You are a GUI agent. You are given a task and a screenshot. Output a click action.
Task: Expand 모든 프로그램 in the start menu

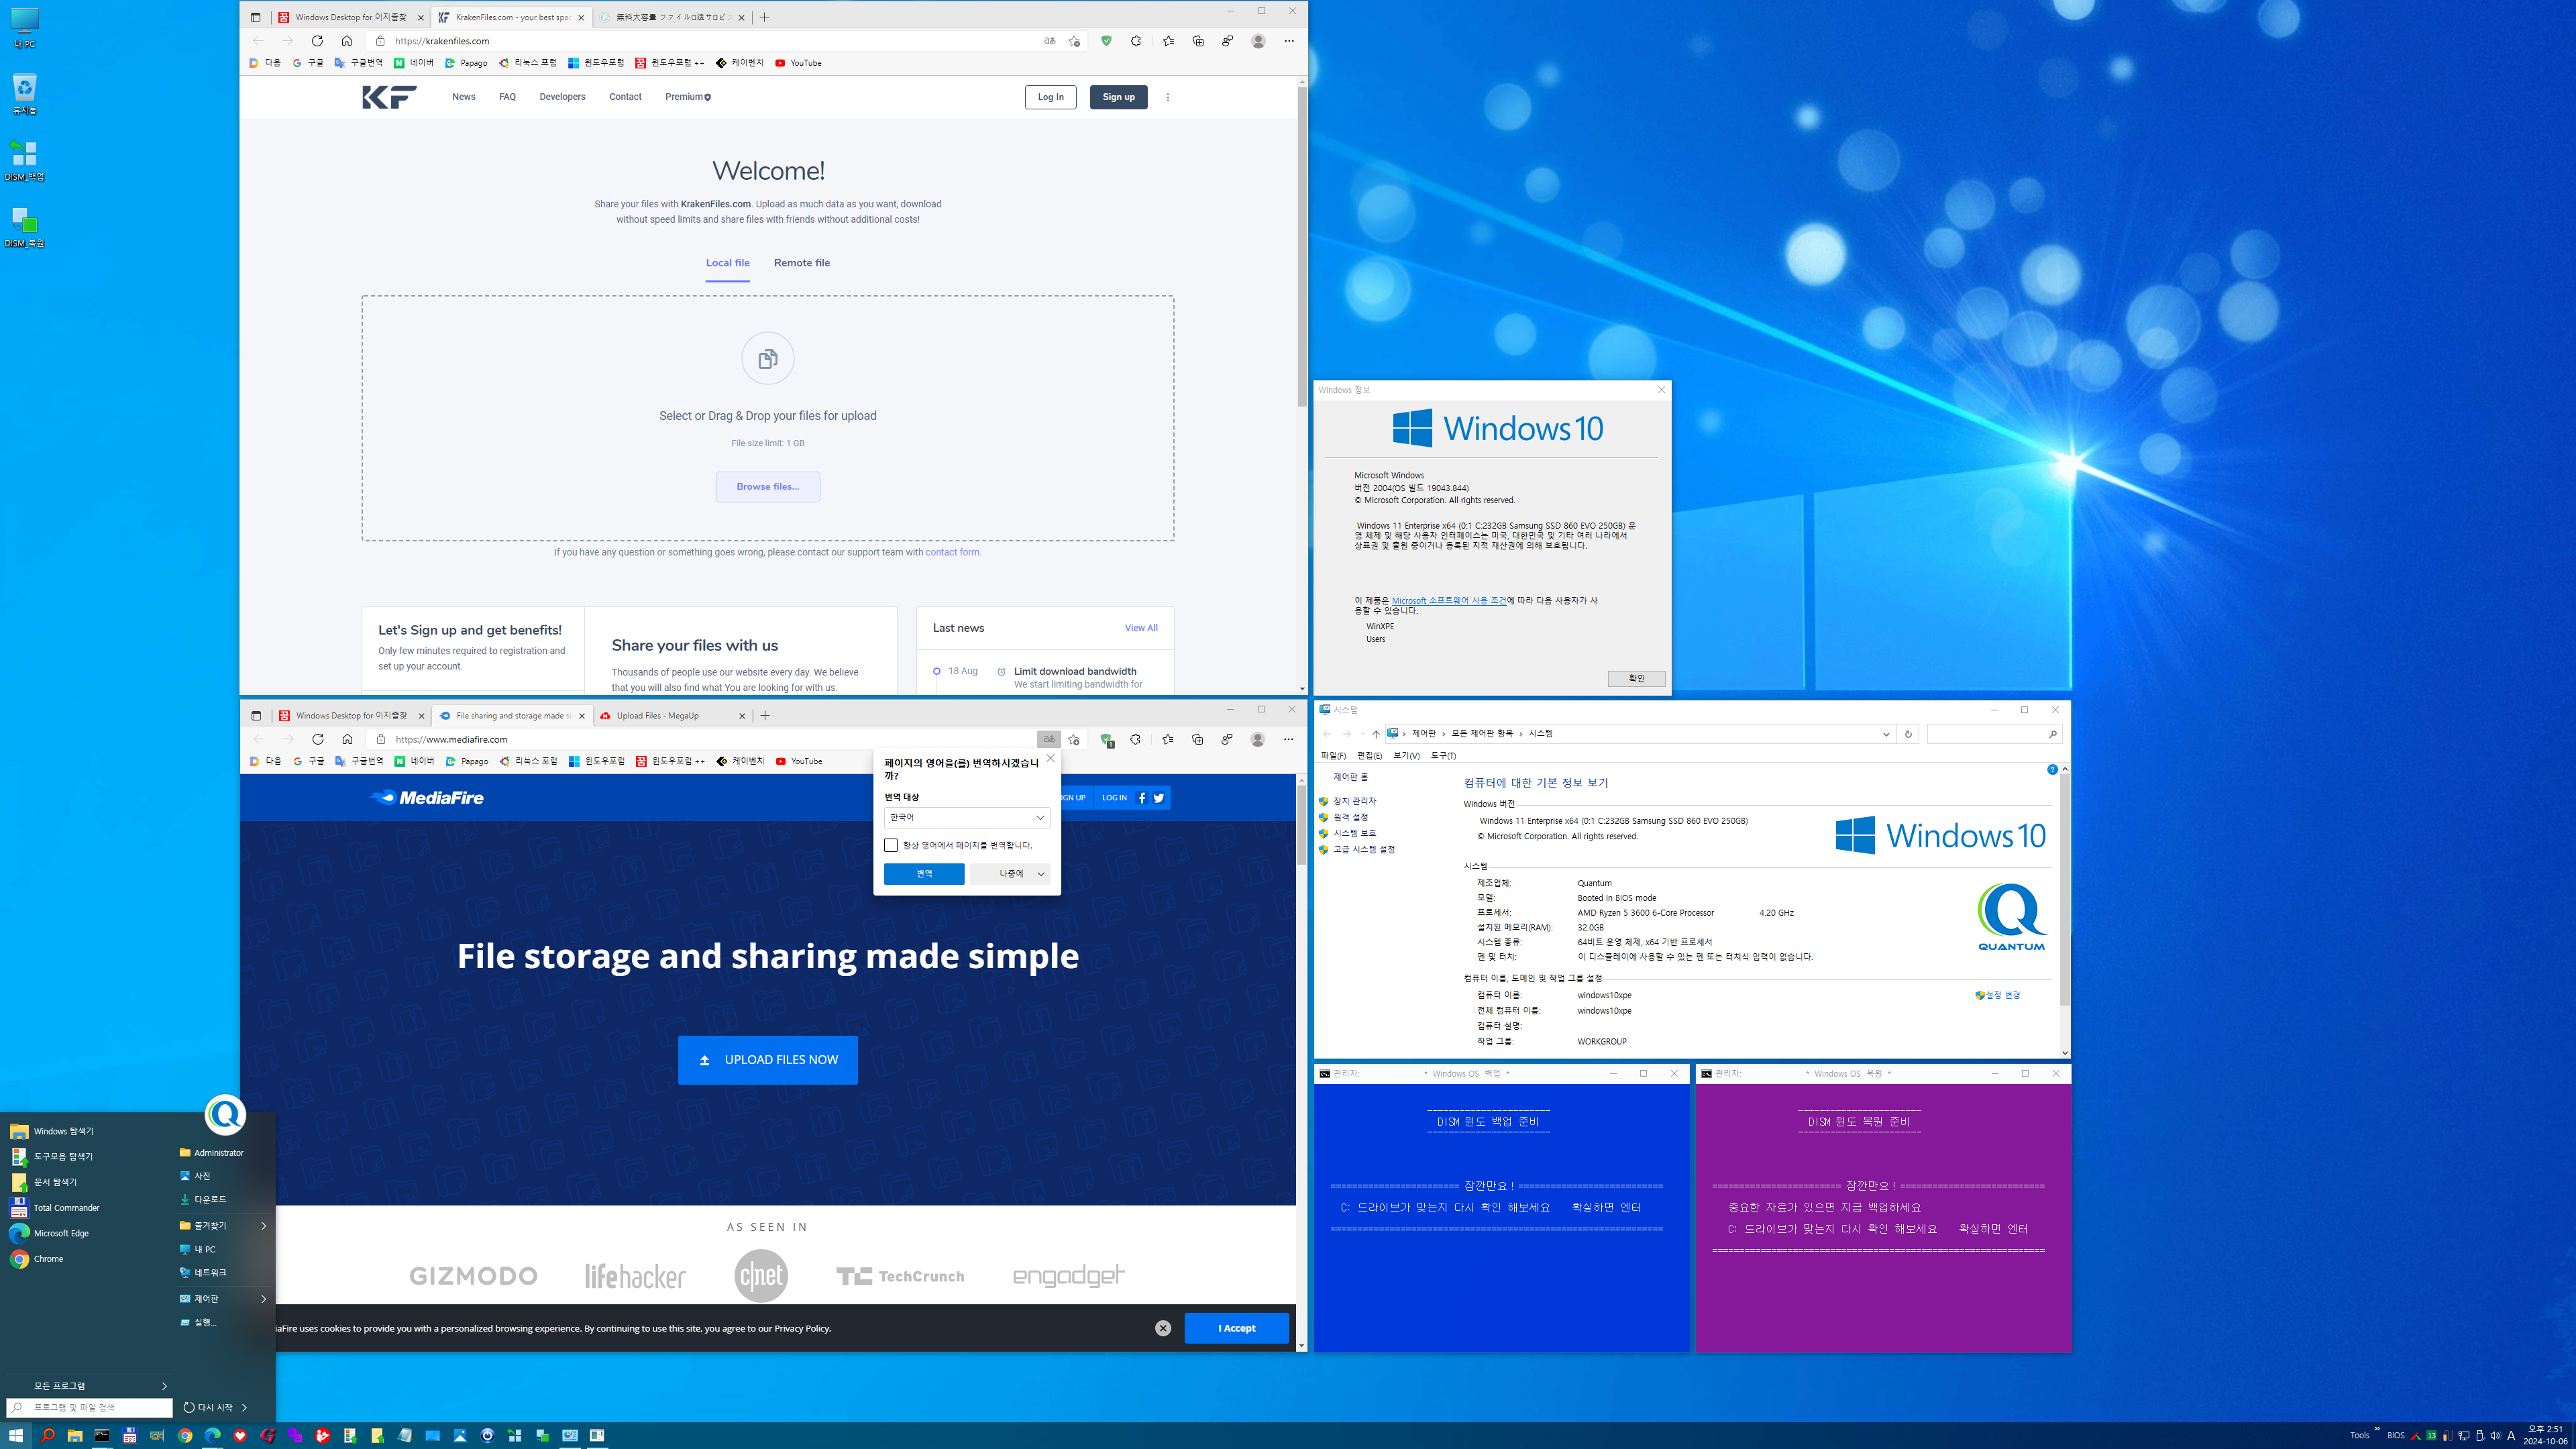[88, 1385]
